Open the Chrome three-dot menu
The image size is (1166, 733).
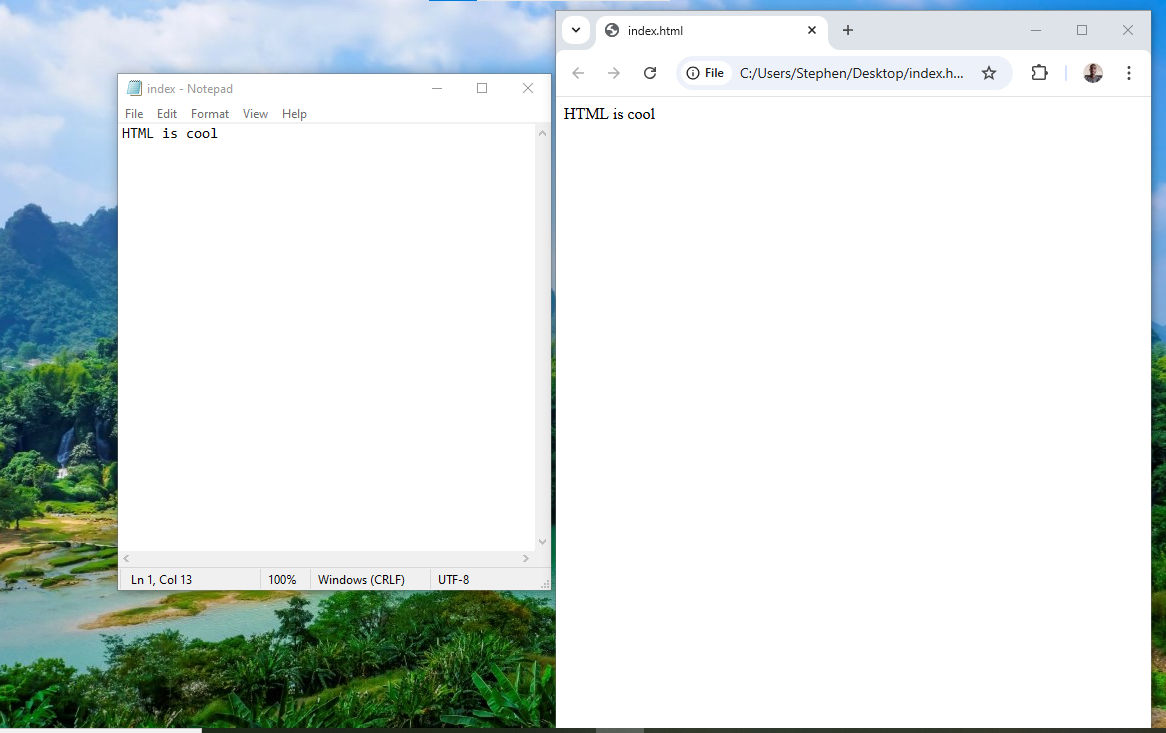pyautogui.click(x=1129, y=73)
